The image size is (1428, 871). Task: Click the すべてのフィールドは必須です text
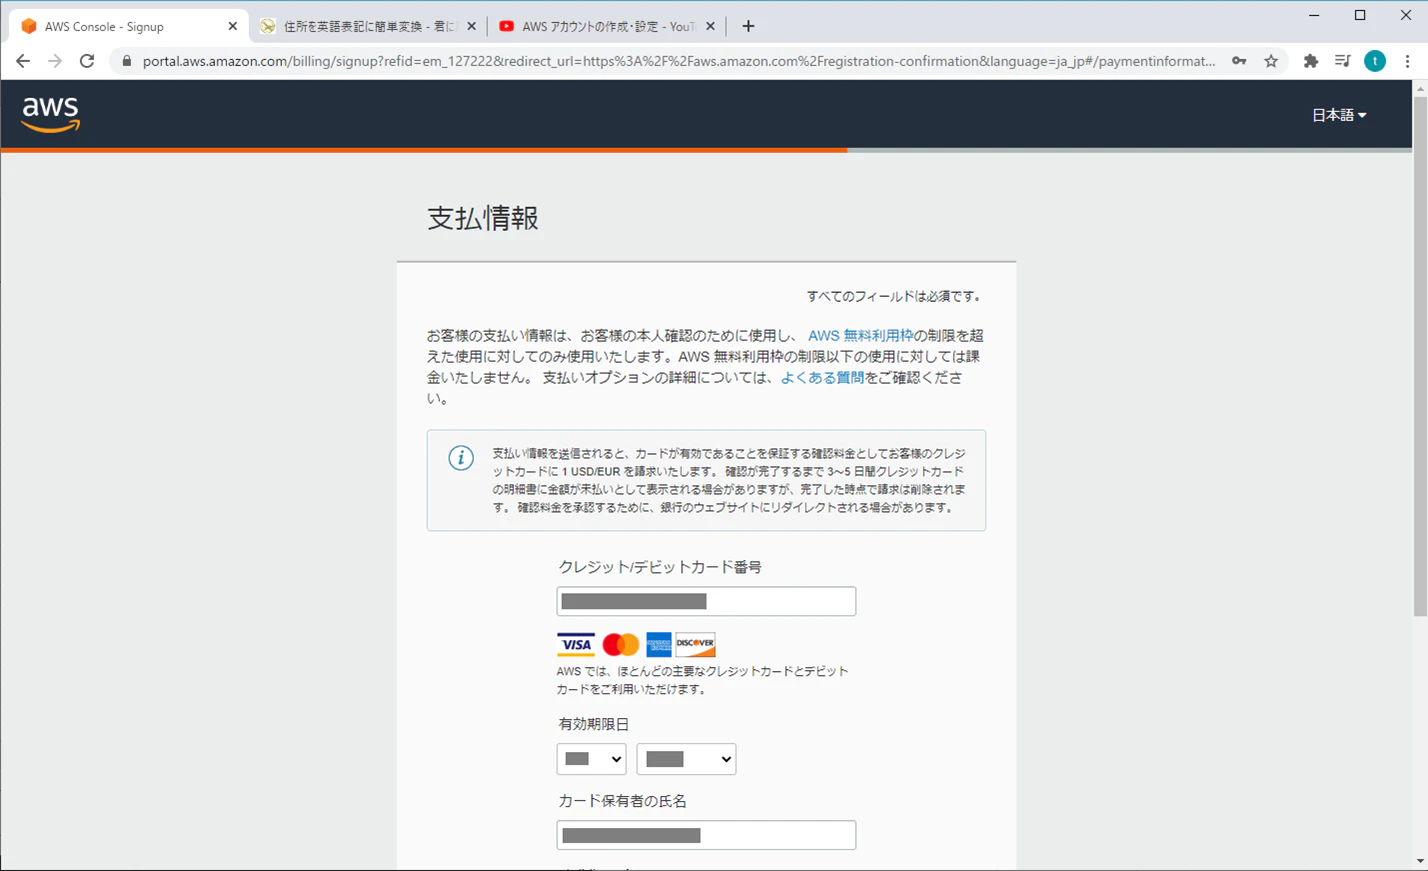point(895,296)
